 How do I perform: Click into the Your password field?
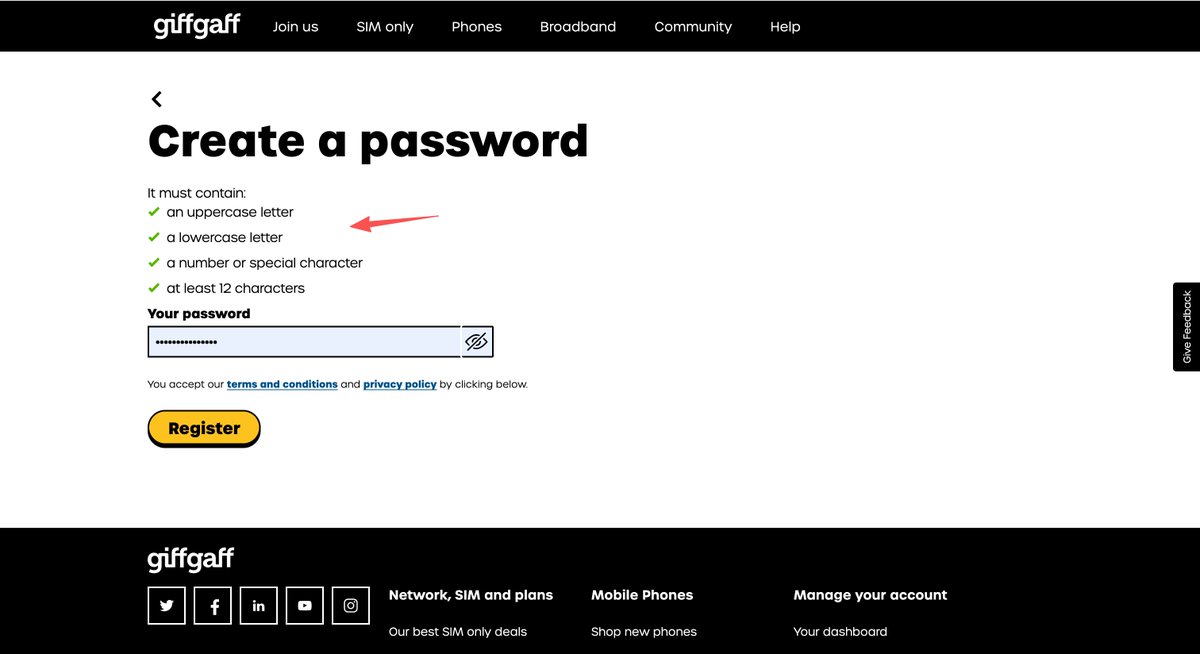pyautogui.click(x=304, y=342)
